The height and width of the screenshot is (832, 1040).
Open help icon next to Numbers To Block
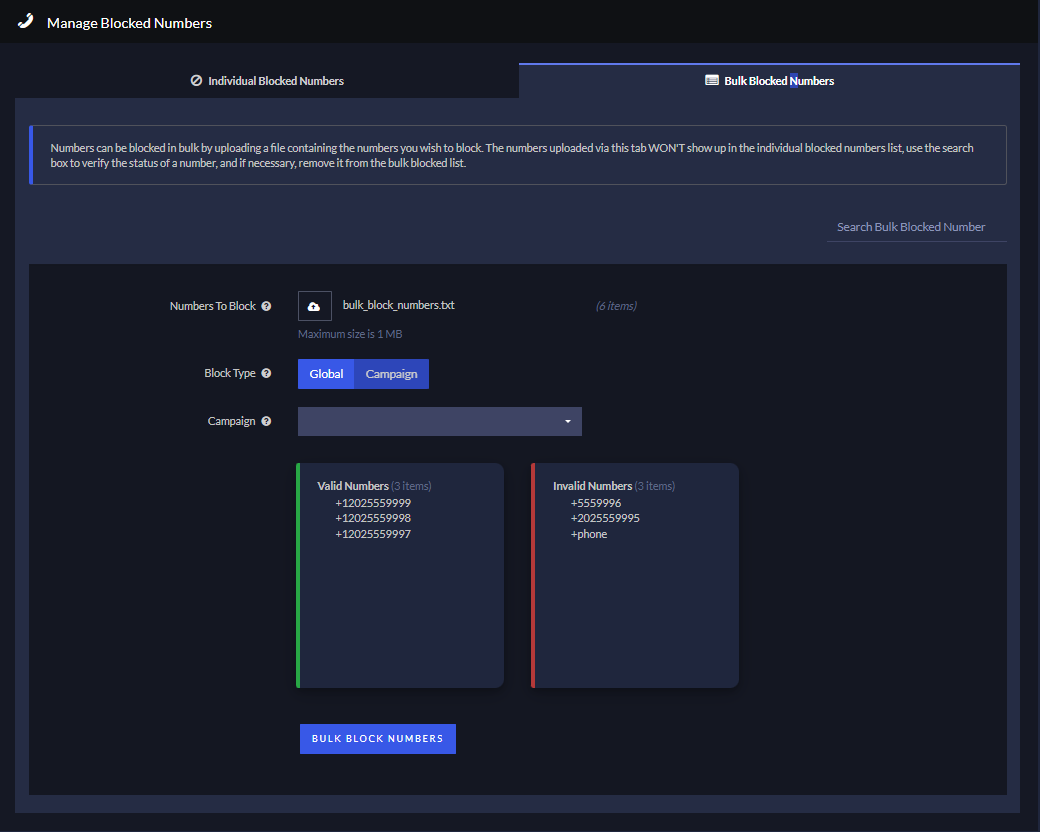[x=266, y=306]
